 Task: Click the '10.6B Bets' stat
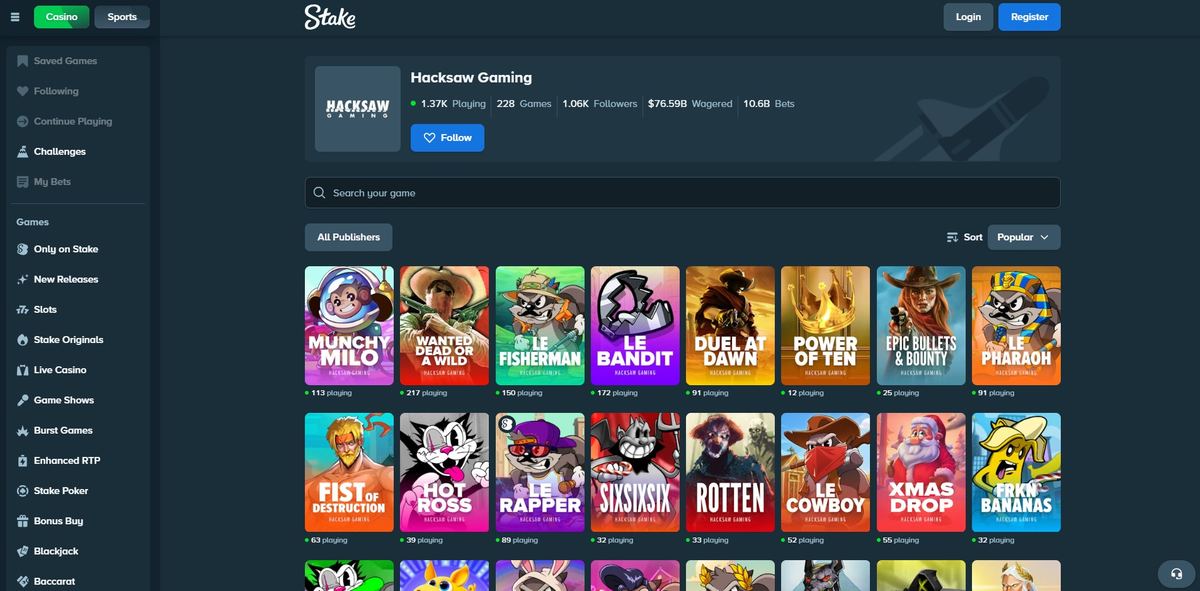coord(769,103)
